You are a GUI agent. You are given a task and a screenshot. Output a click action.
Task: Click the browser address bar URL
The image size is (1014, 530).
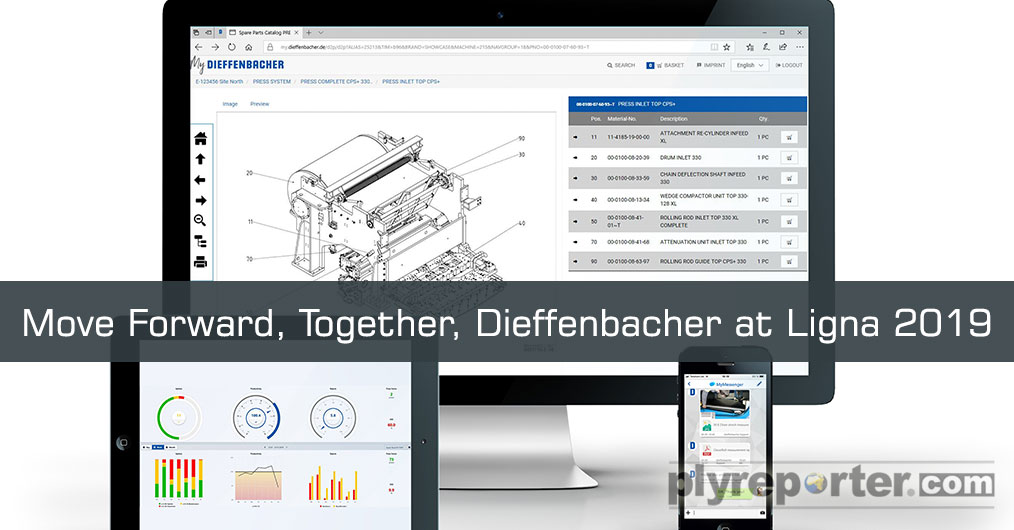pos(435,47)
